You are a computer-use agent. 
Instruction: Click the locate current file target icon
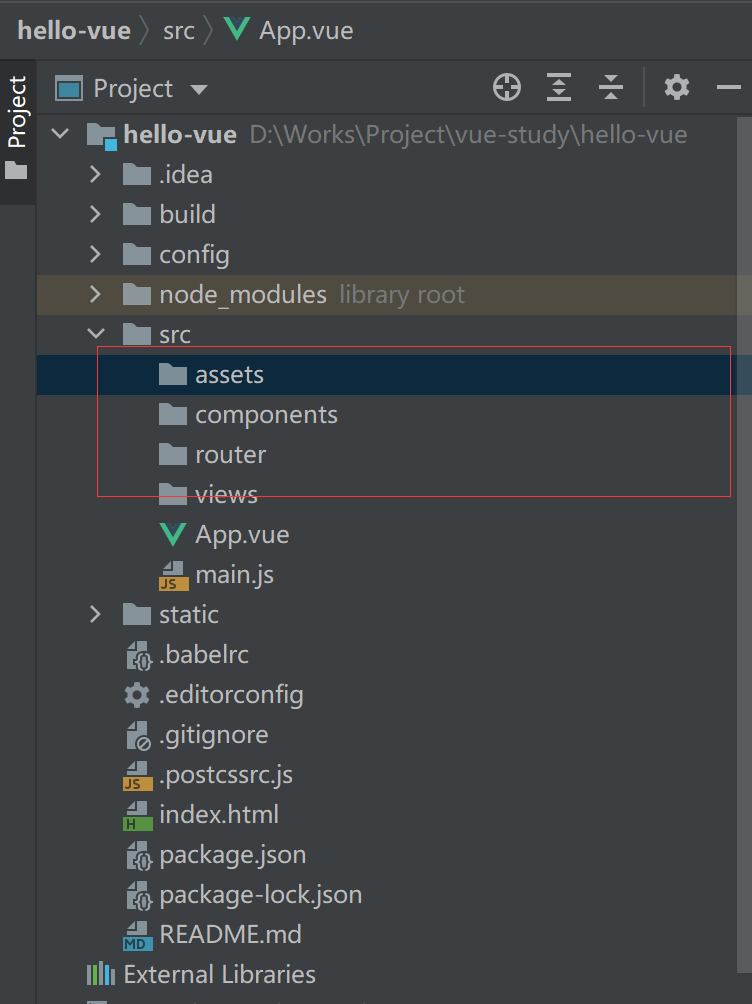pyautogui.click(x=507, y=88)
